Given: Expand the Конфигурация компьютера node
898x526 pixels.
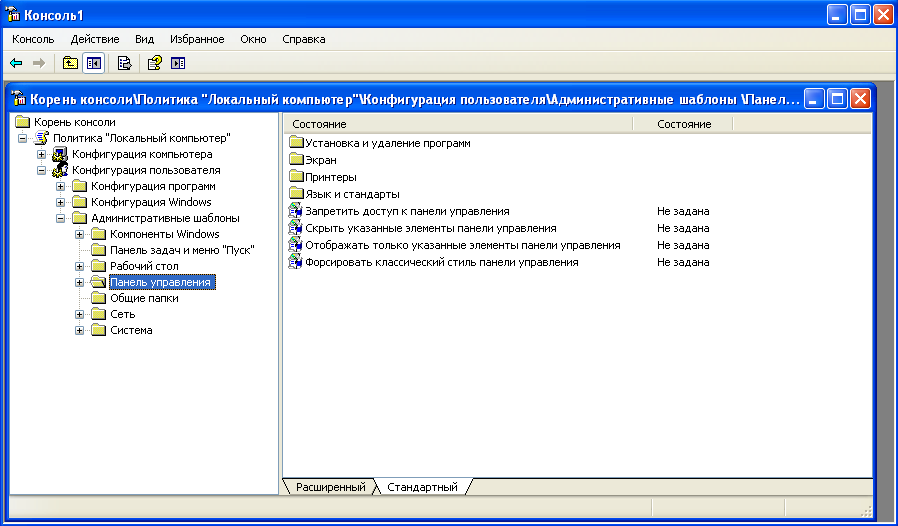Looking at the screenshot, I should point(41,154).
